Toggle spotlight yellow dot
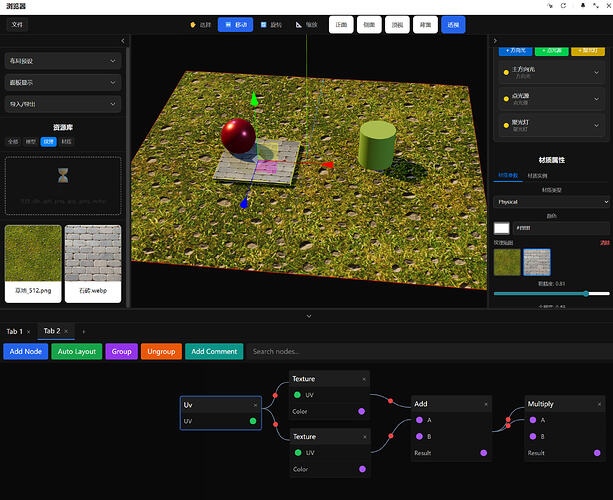 (x=506, y=125)
